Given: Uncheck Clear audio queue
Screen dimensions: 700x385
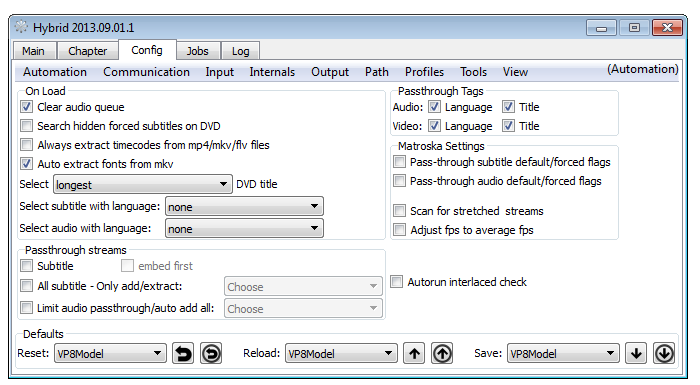Looking at the screenshot, I should pyautogui.click(x=26, y=107).
